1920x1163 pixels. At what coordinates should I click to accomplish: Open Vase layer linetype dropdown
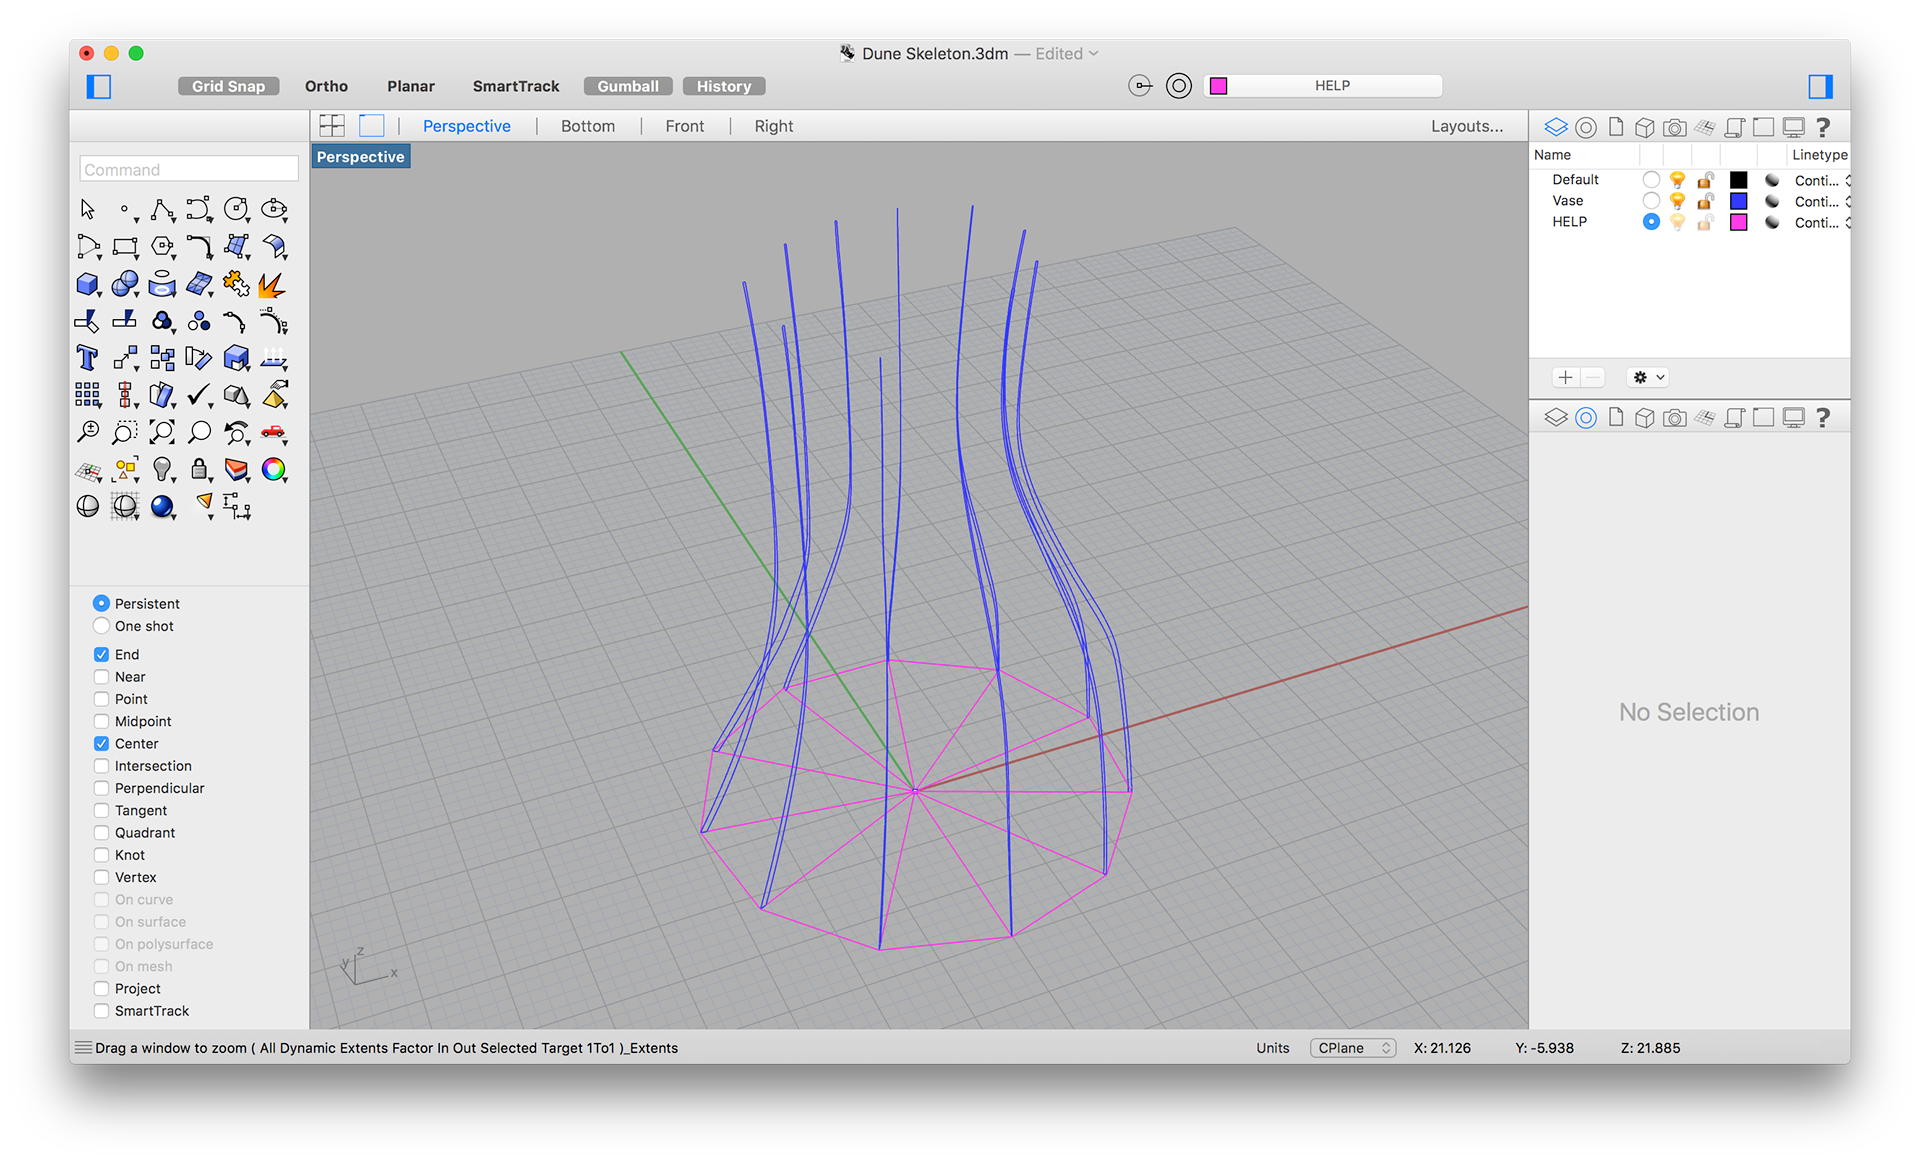pyautogui.click(x=1822, y=201)
